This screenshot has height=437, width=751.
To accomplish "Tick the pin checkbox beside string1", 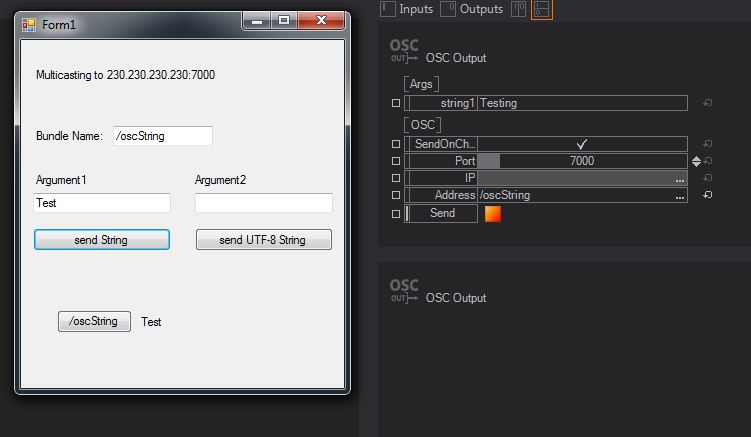I will pos(395,103).
